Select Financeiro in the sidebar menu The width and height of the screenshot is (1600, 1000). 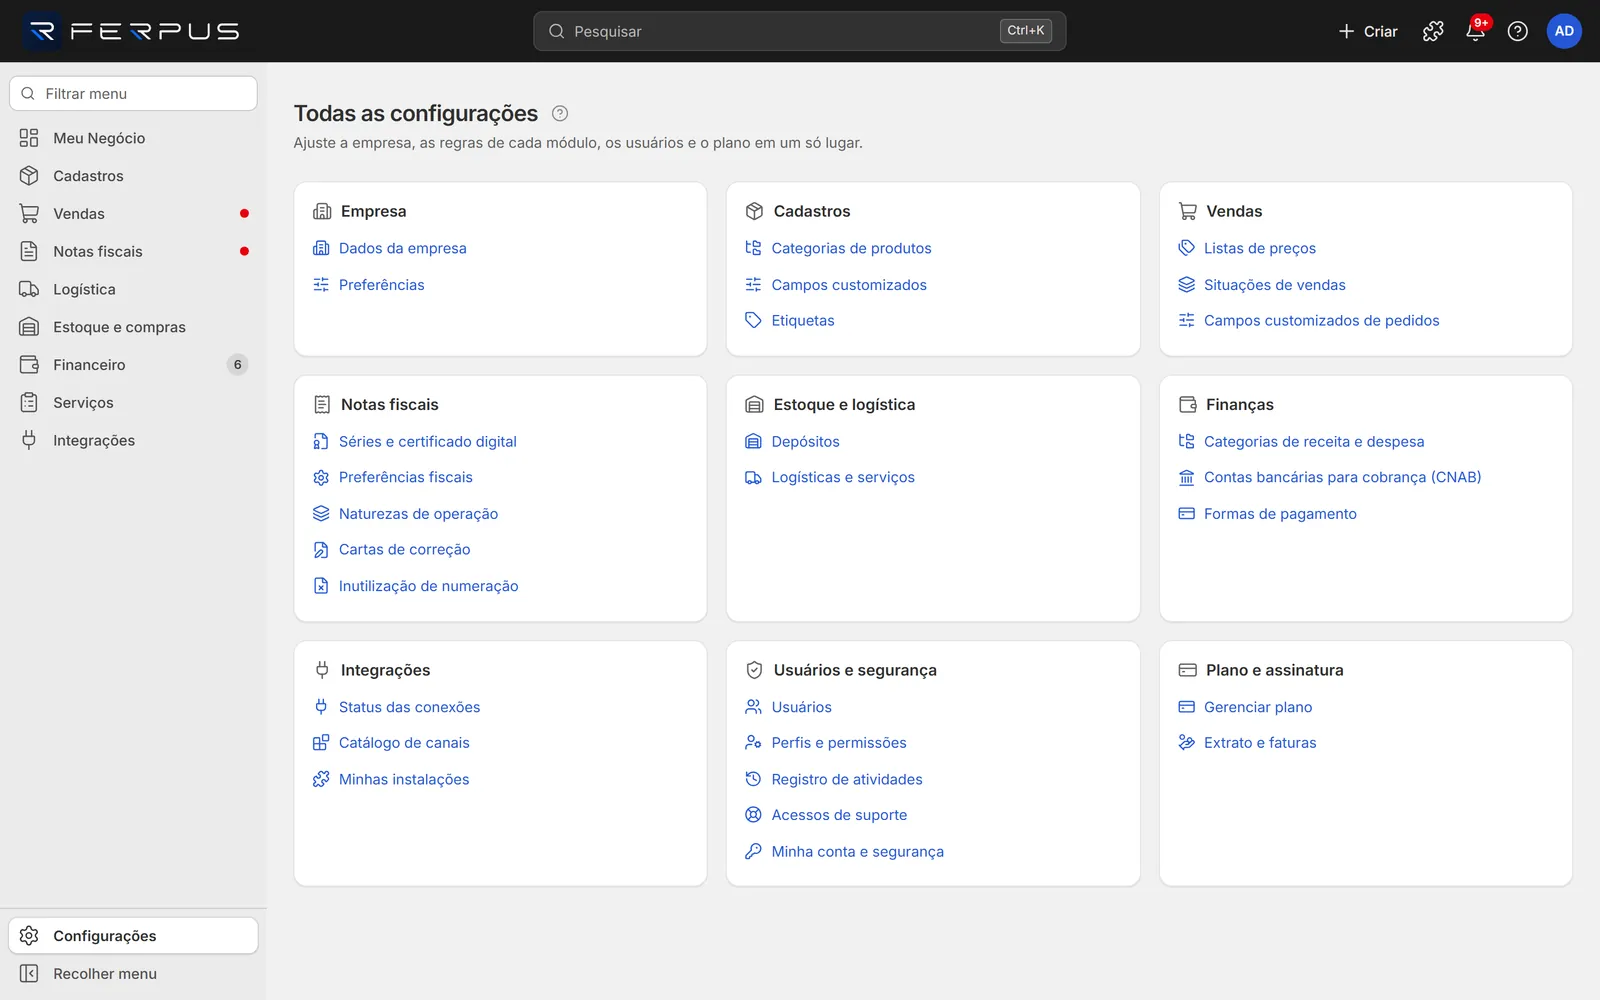pos(133,365)
